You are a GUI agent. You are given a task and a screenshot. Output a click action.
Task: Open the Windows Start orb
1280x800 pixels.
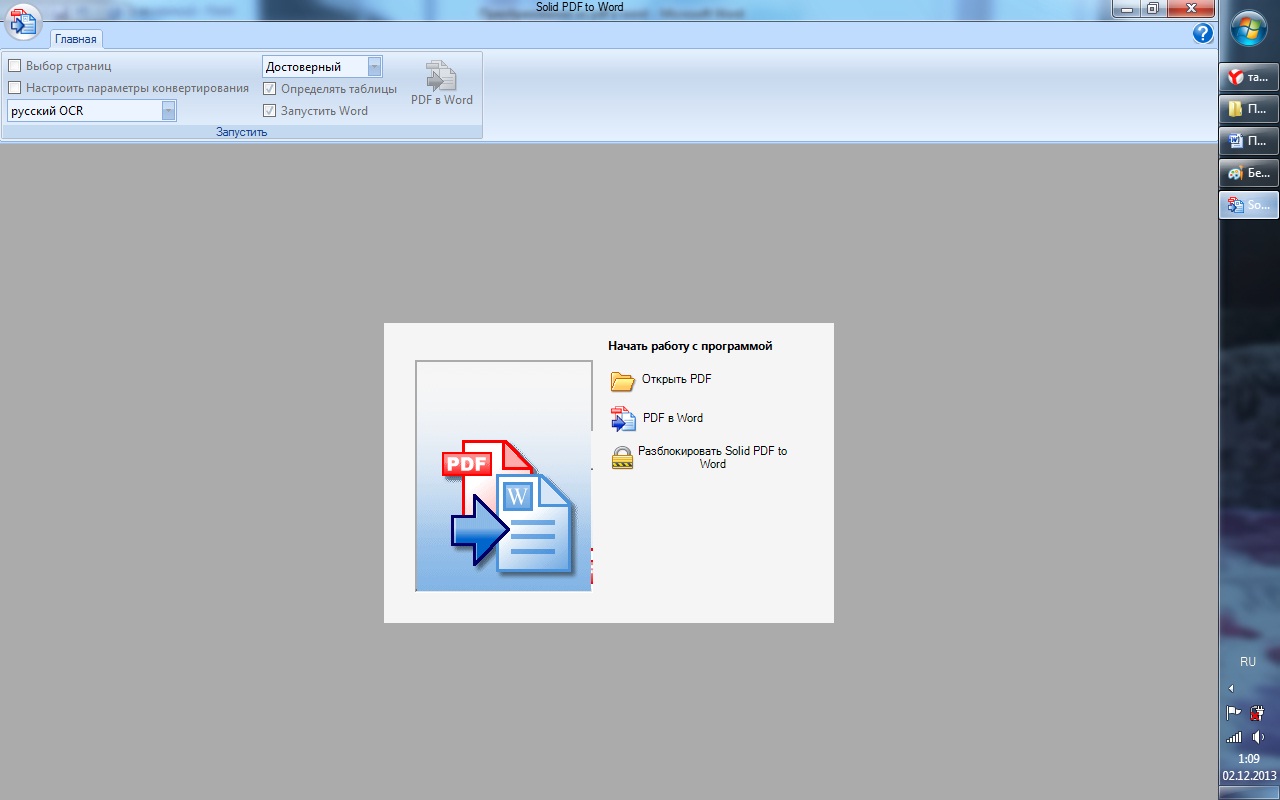[1249, 30]
